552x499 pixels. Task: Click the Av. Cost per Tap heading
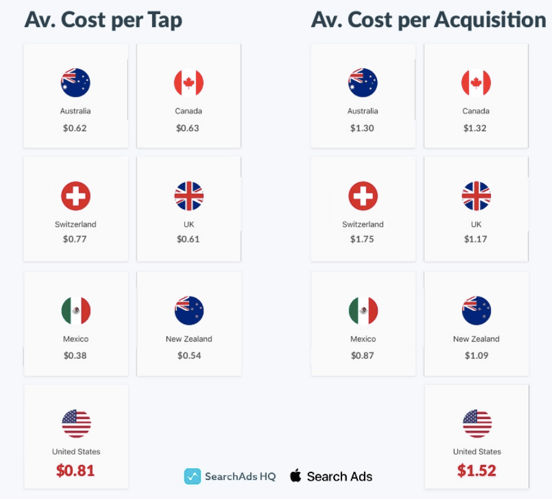click(x=104, y=20)
